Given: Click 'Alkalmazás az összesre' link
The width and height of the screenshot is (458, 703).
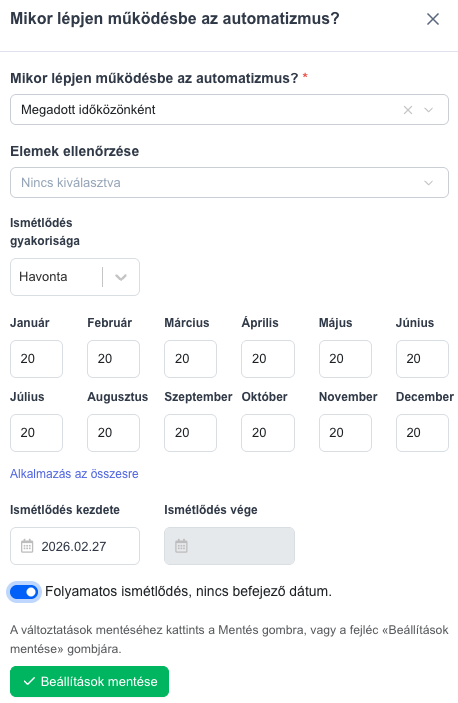Looking at the screenshot, I should [74, 474].
